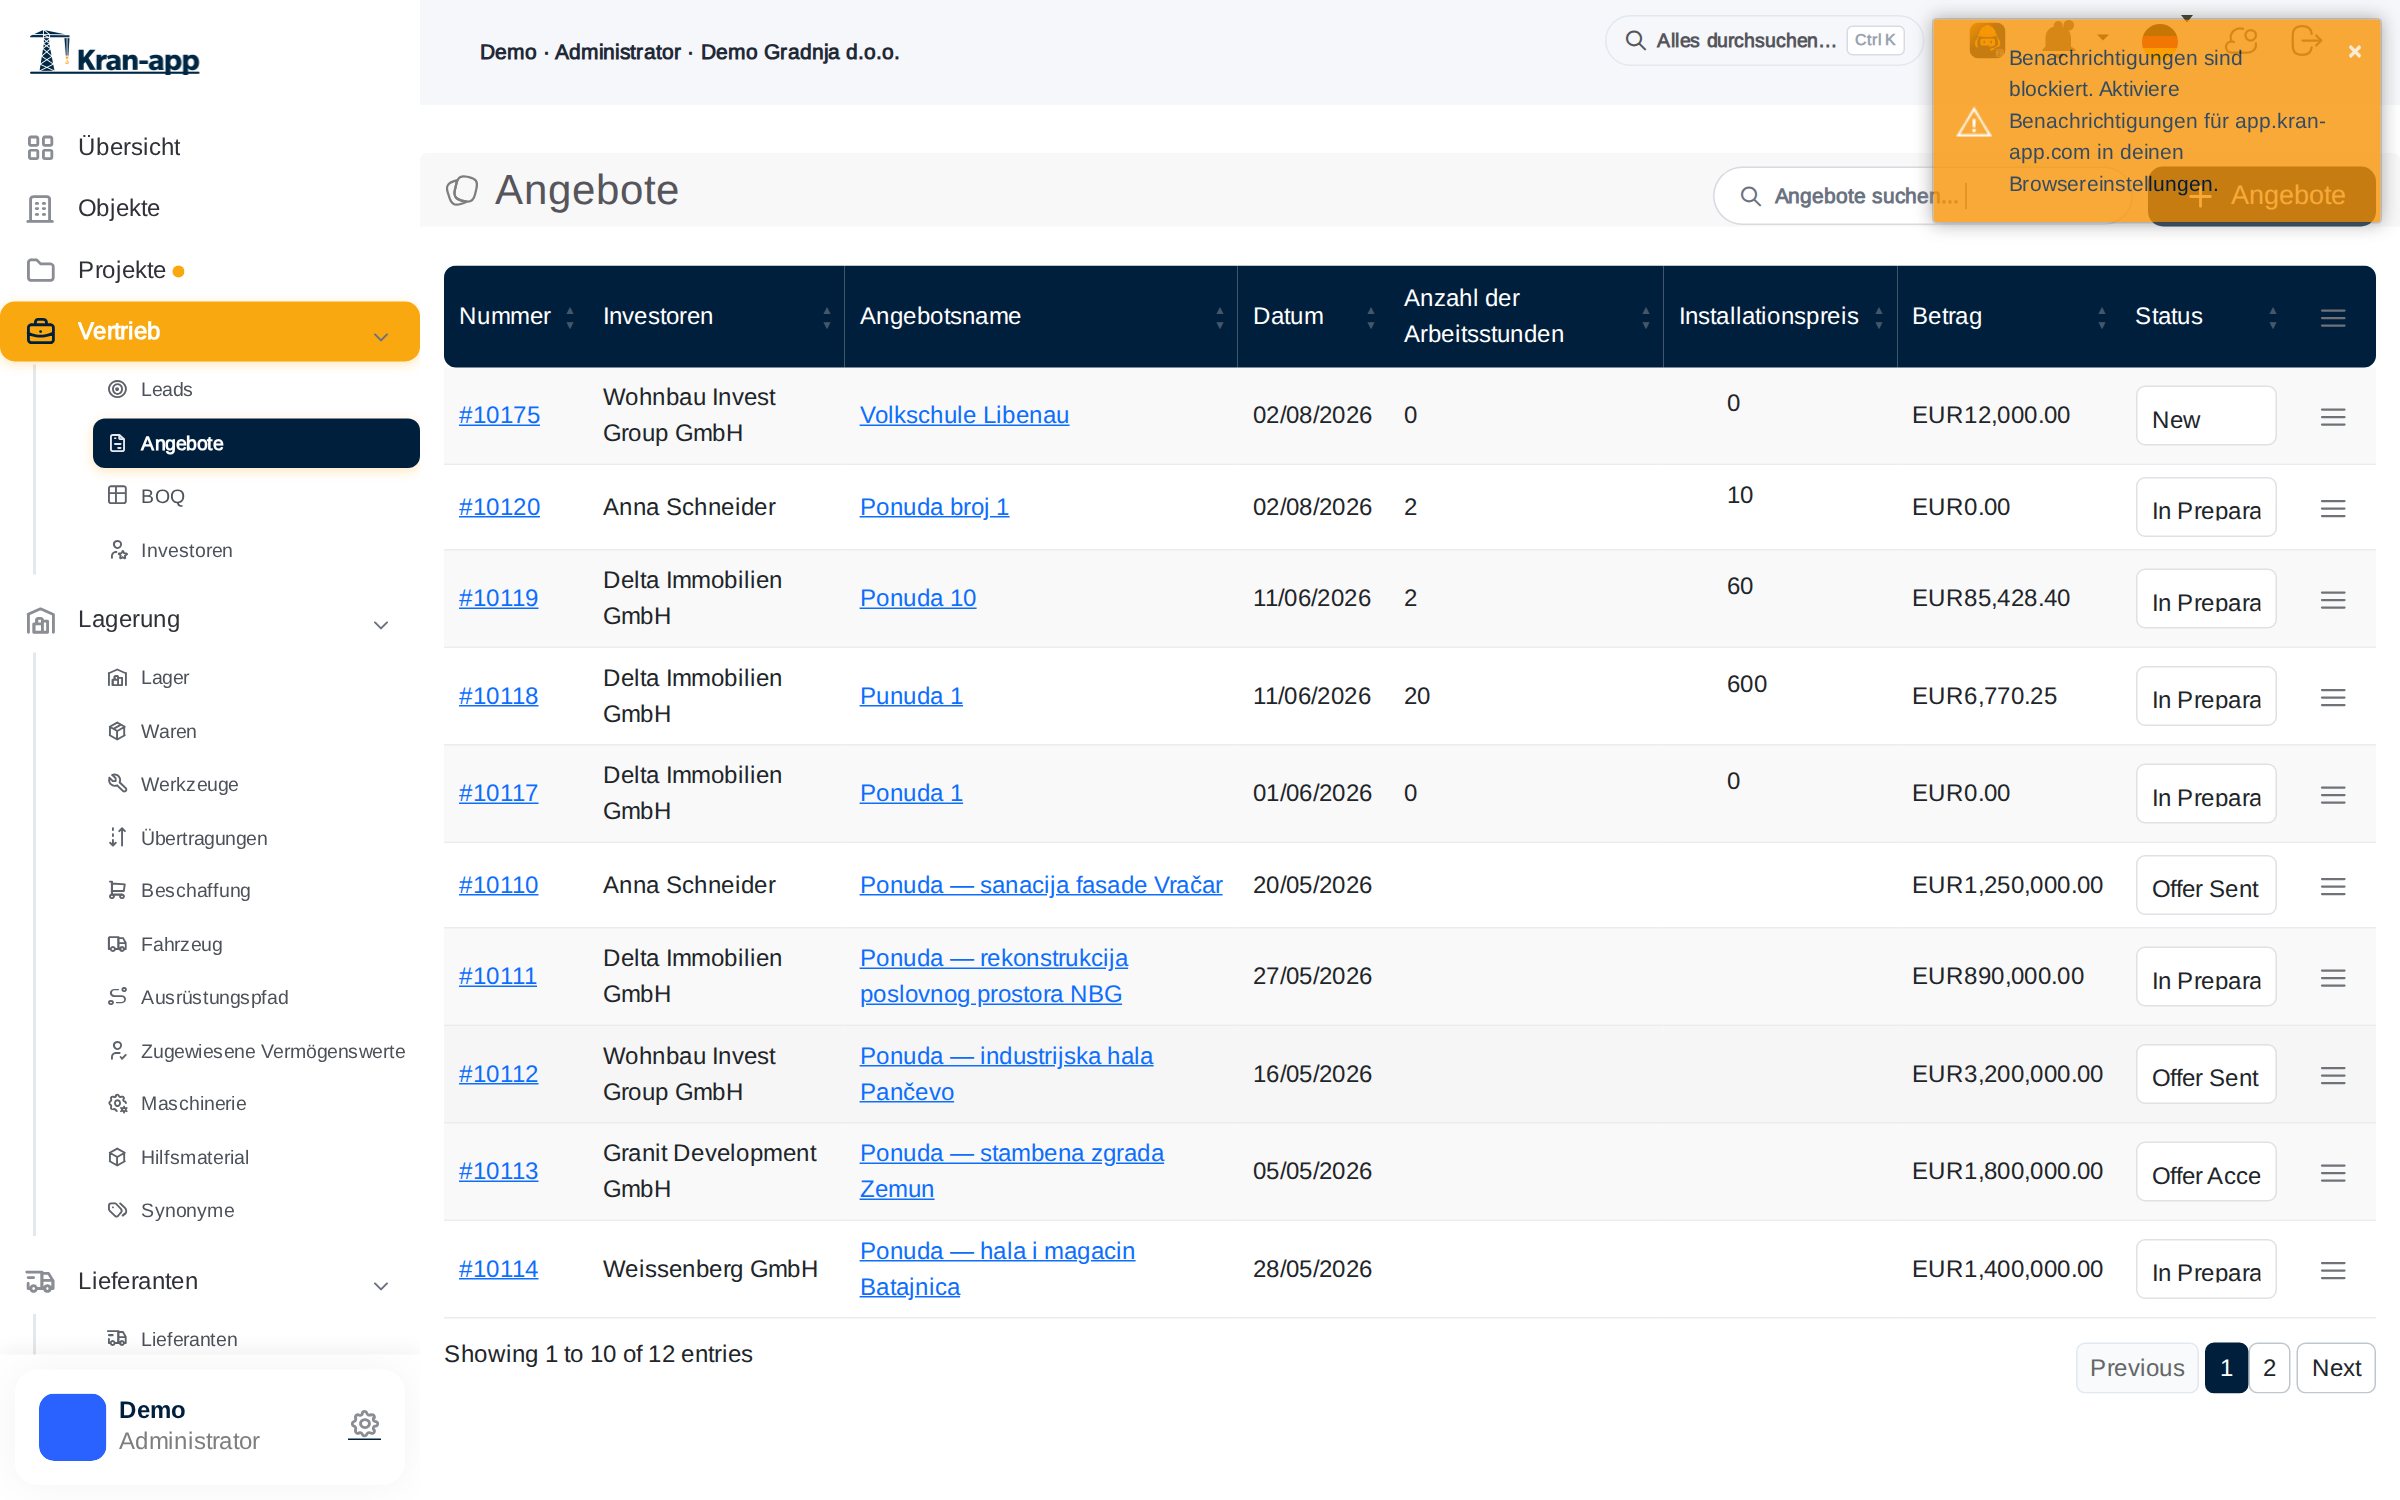Open Ausrüstungspfad menu item
The image size is (2400, 1500).
[214, 997]
